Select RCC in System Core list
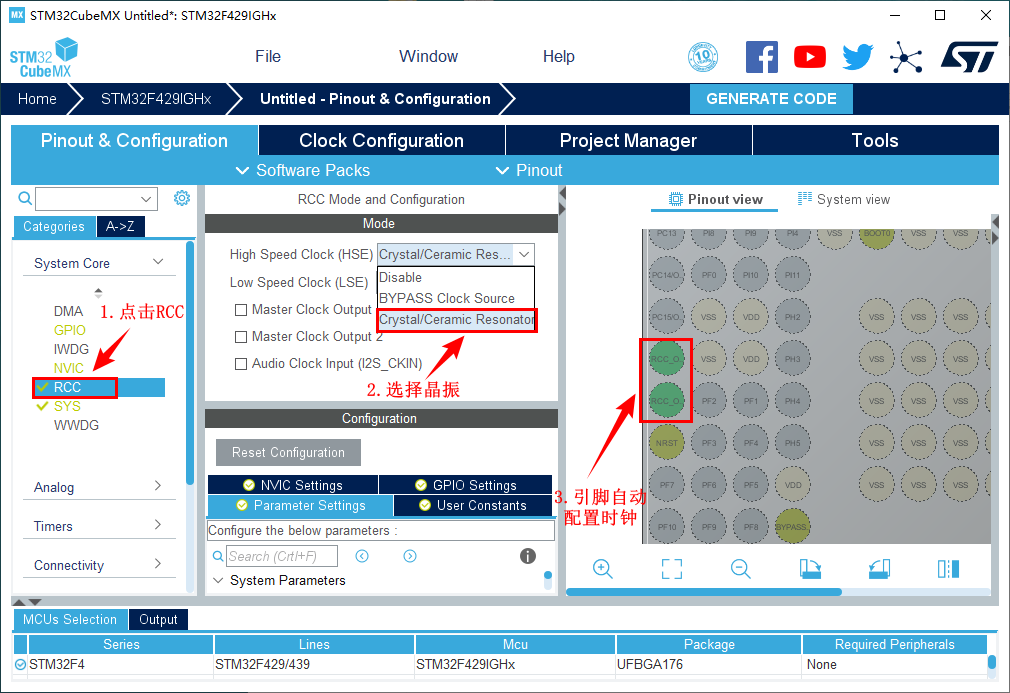Viewport: 1010px width, 693px height. 68,387
